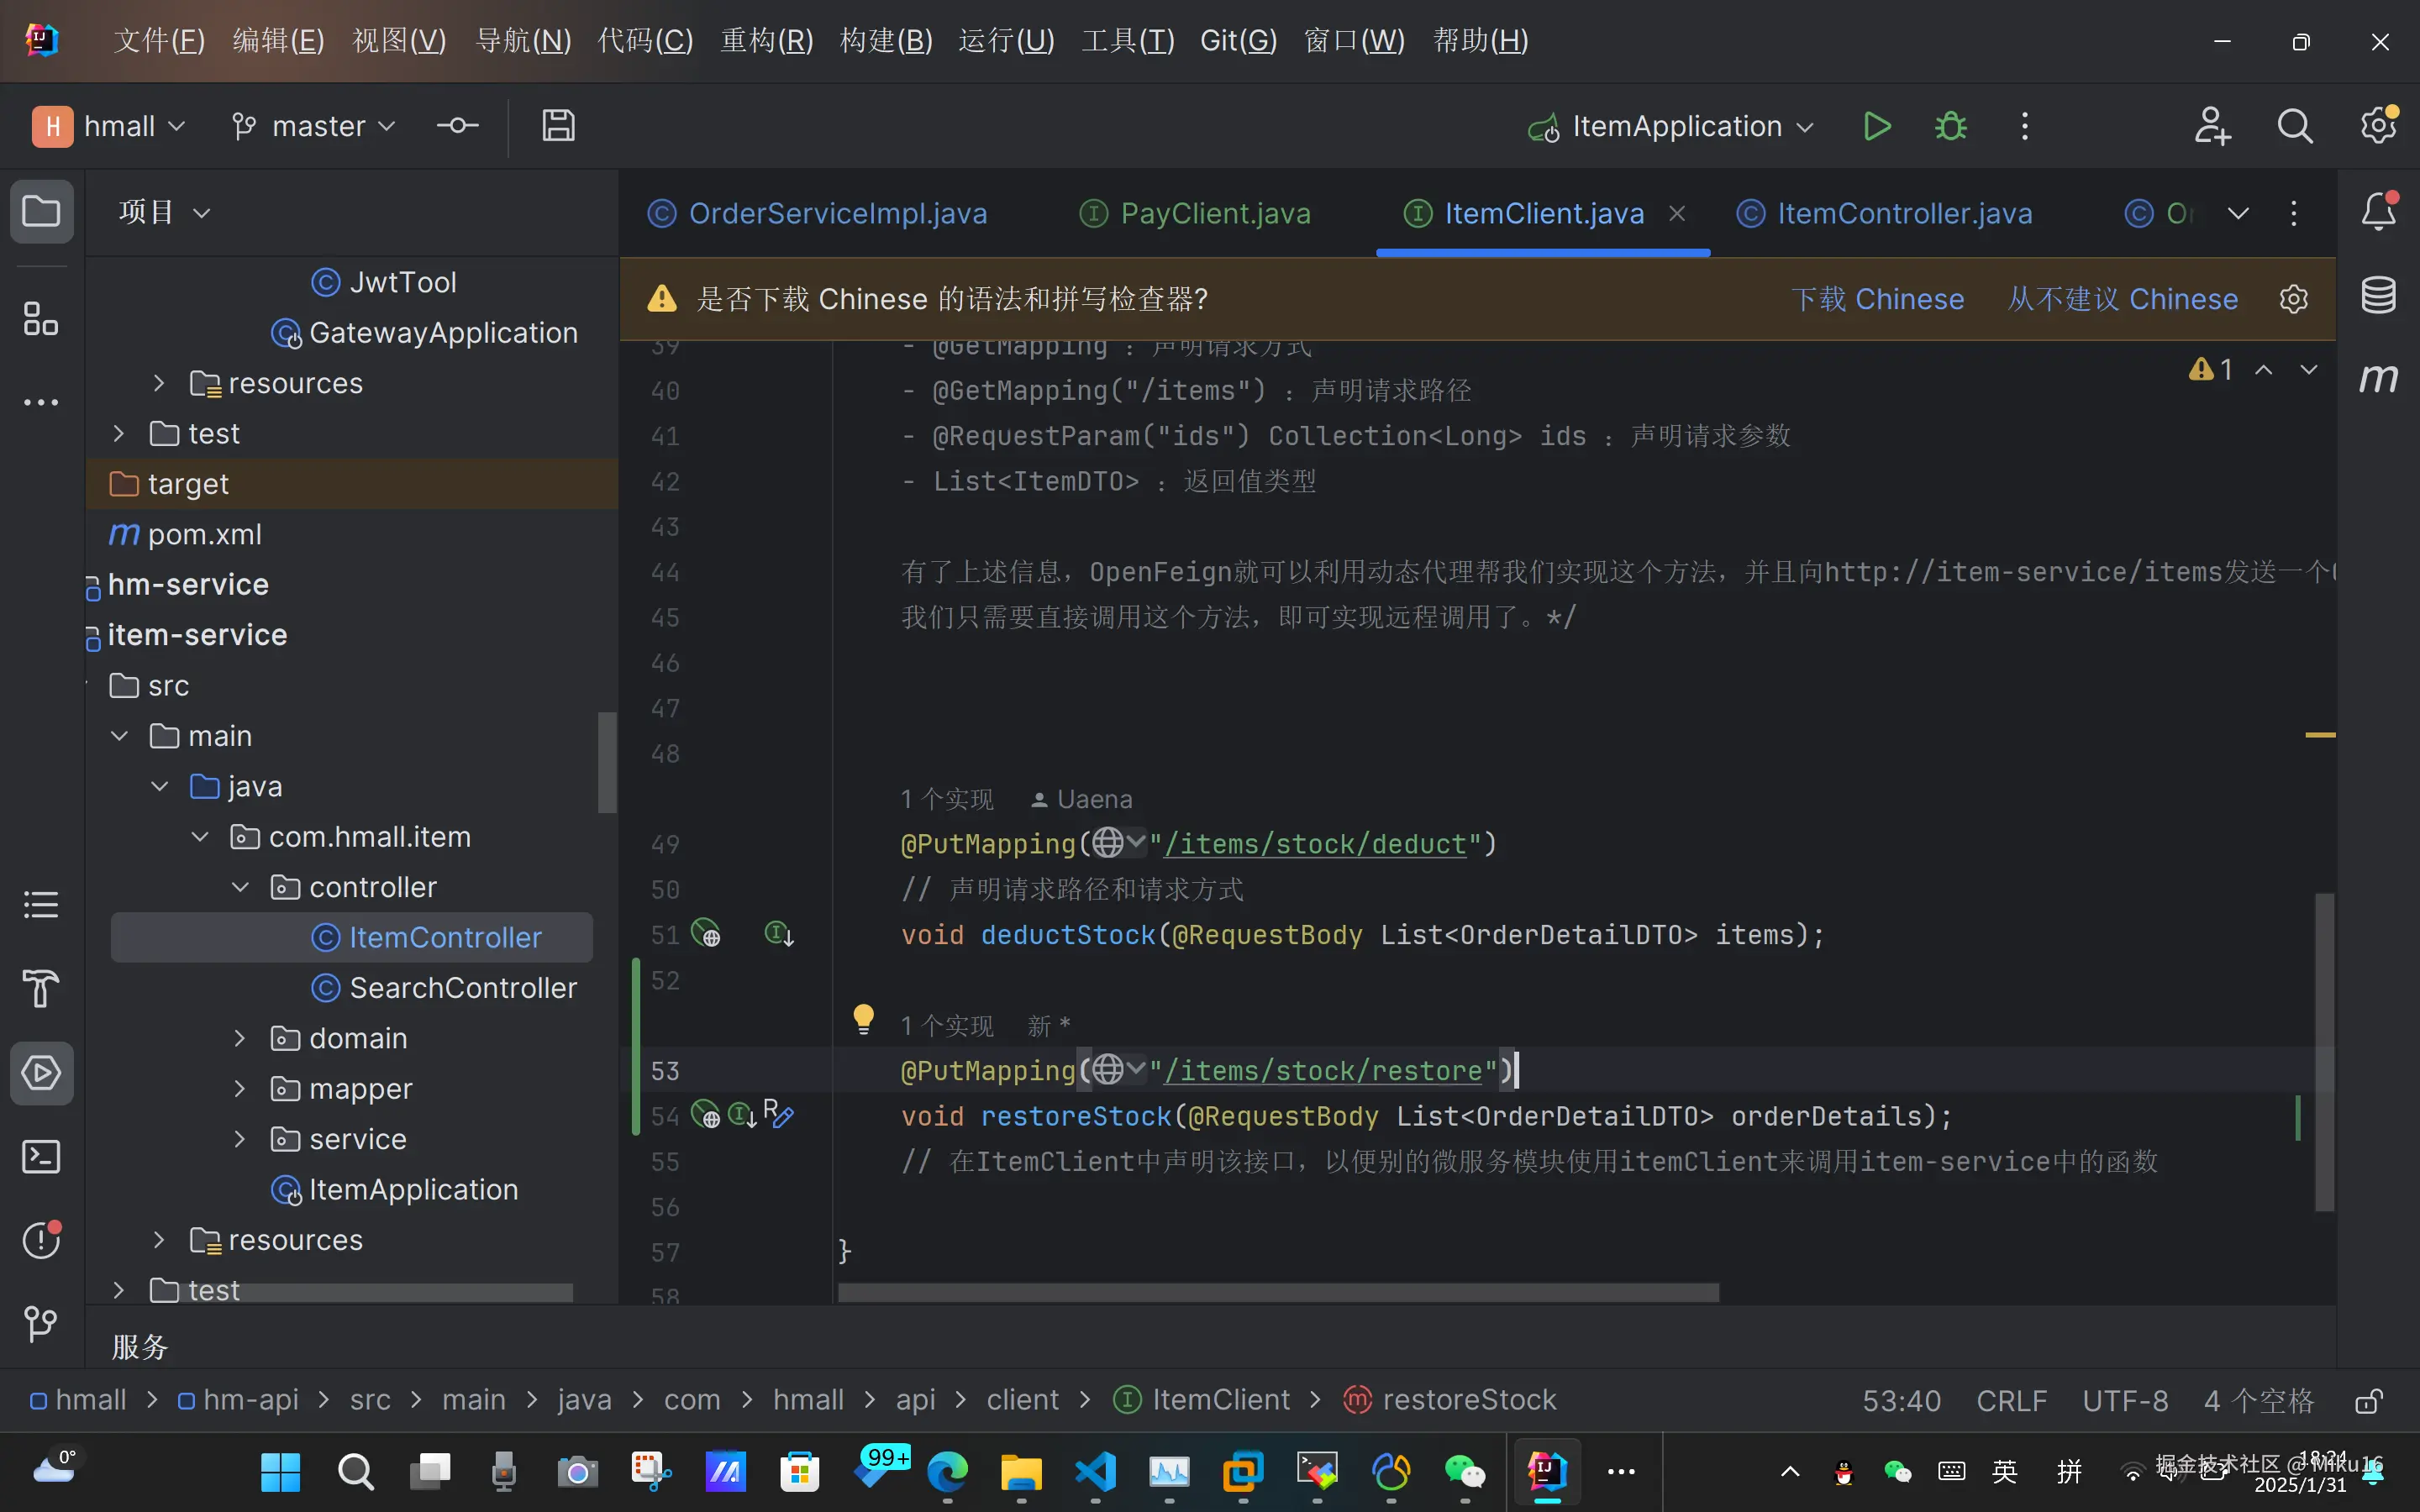
Task: Click the editor horizontal scrollbar
Action: [x=1277, y=1292]
